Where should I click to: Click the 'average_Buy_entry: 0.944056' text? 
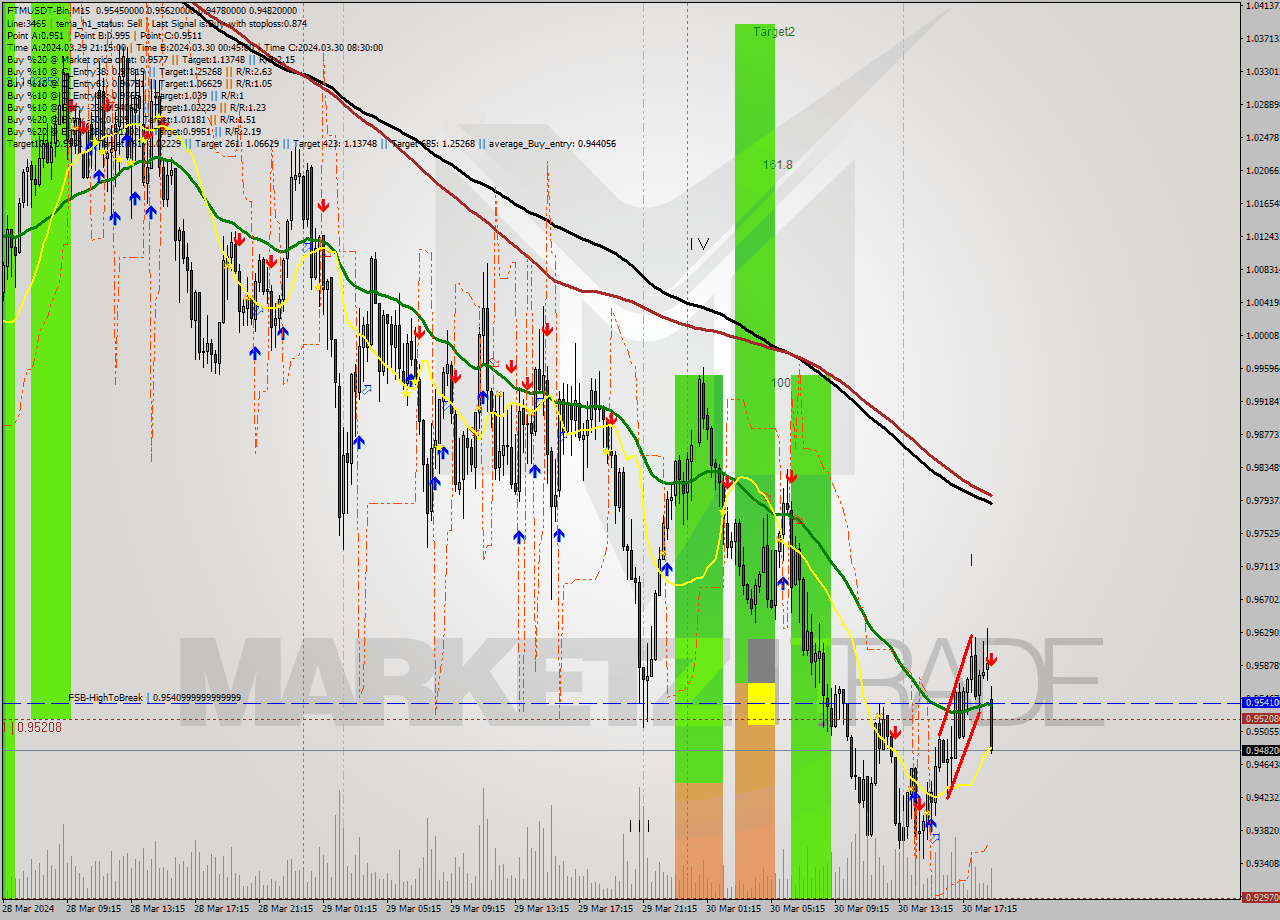coord(552,143)
